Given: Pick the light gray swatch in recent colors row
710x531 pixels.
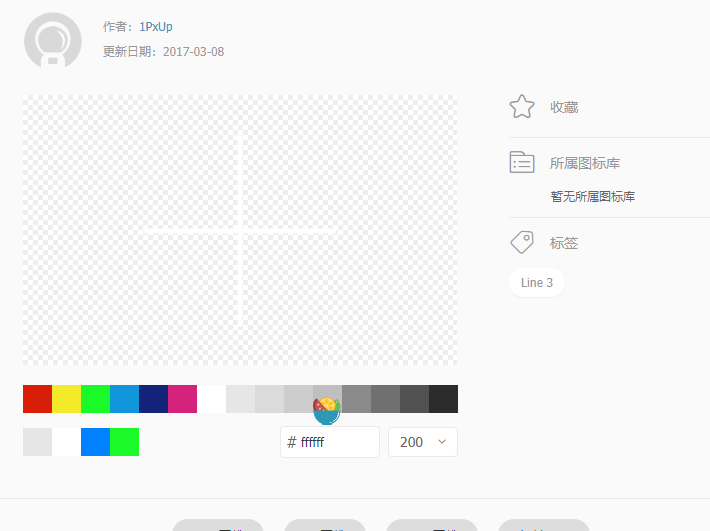Looking at the screenshot, I should [x=38, y=442].
